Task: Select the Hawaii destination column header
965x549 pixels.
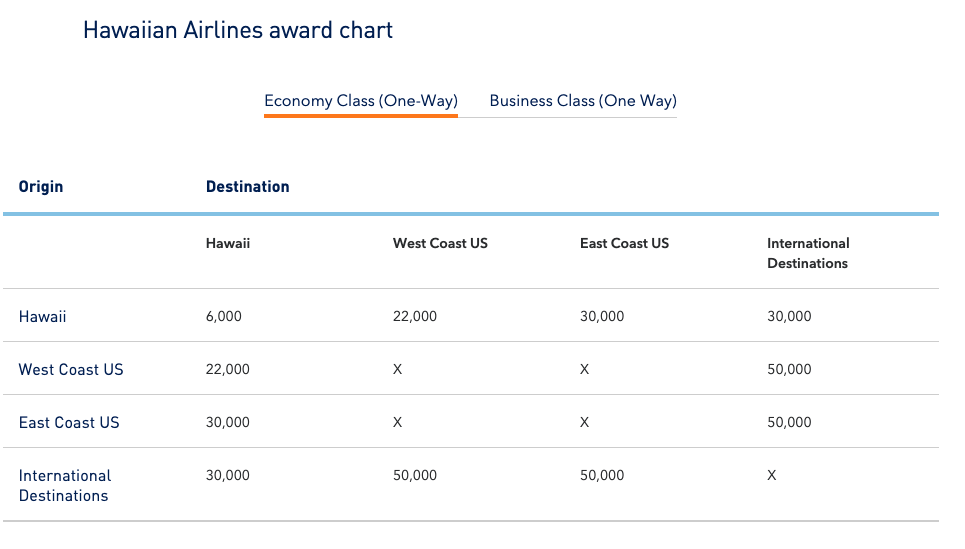Action: coord(228,243)
